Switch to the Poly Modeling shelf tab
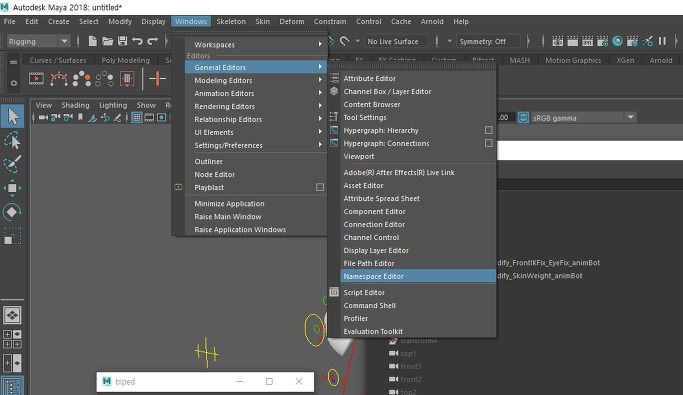Image resolution: width=683 pixels, height=395 pixels. 125,60
